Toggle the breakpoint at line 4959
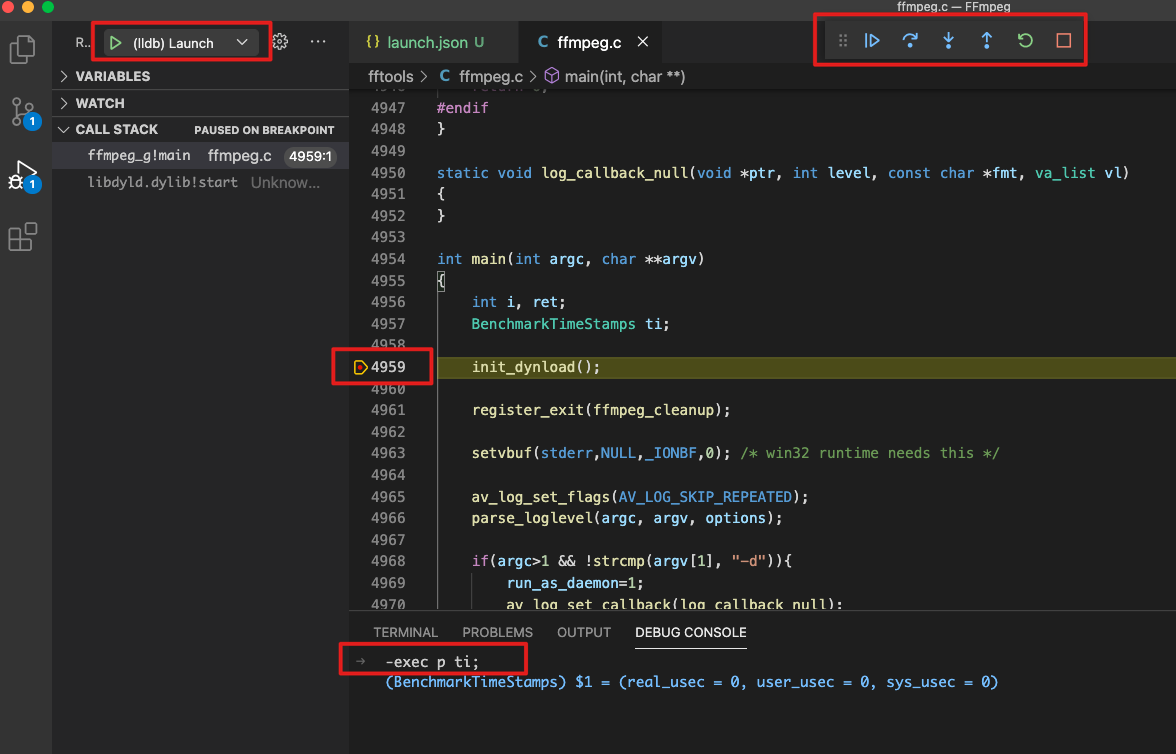 pyautogui.click(x=360, y=367)
